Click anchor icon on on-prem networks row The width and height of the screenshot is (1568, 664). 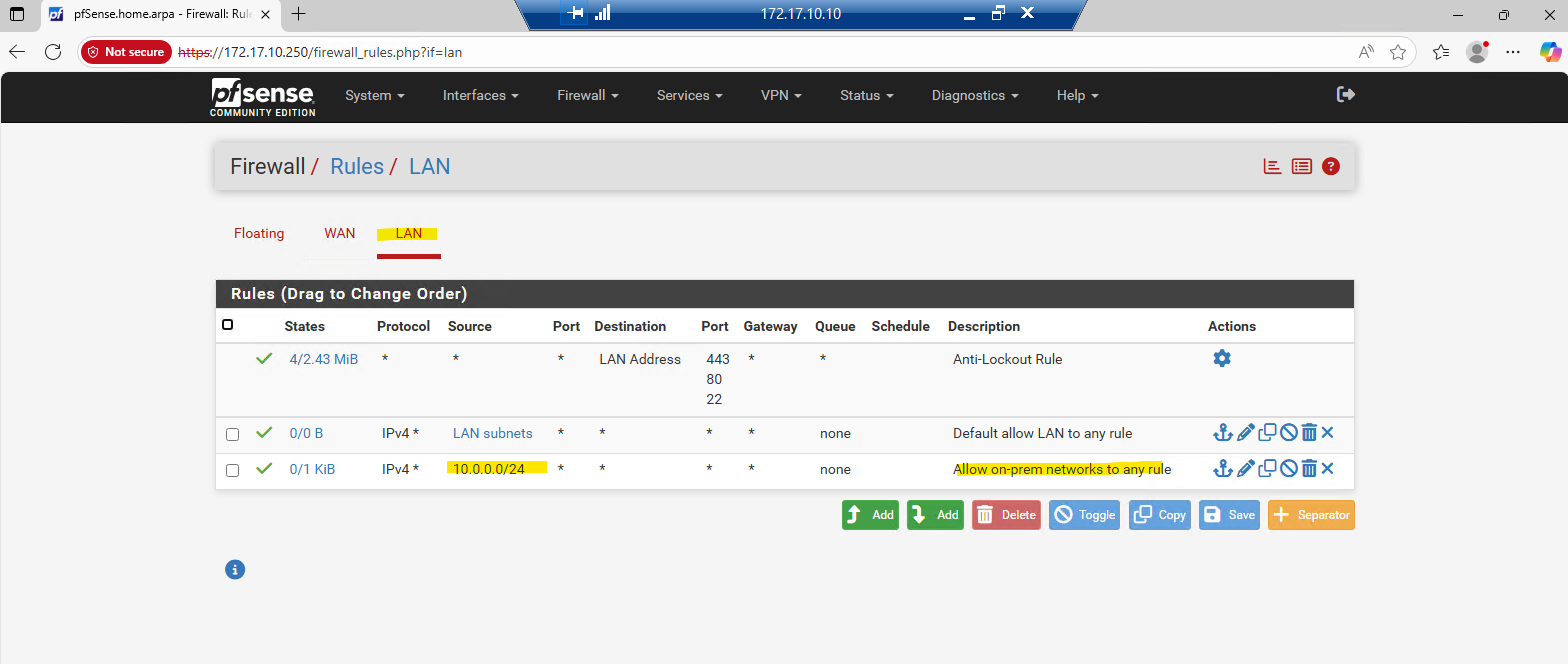1221,468
